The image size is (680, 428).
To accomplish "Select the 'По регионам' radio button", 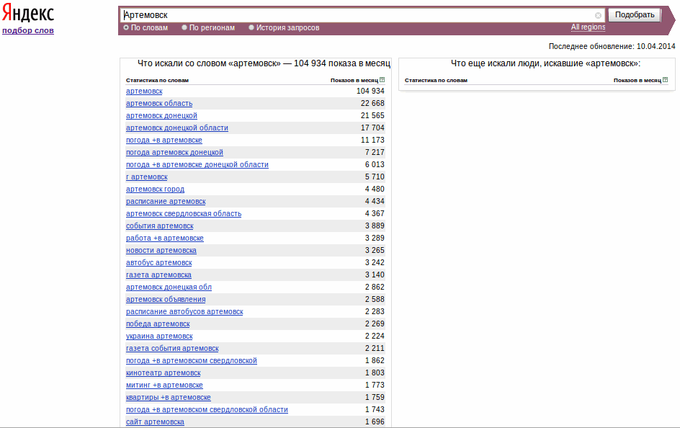I will [x=184, y=28].
